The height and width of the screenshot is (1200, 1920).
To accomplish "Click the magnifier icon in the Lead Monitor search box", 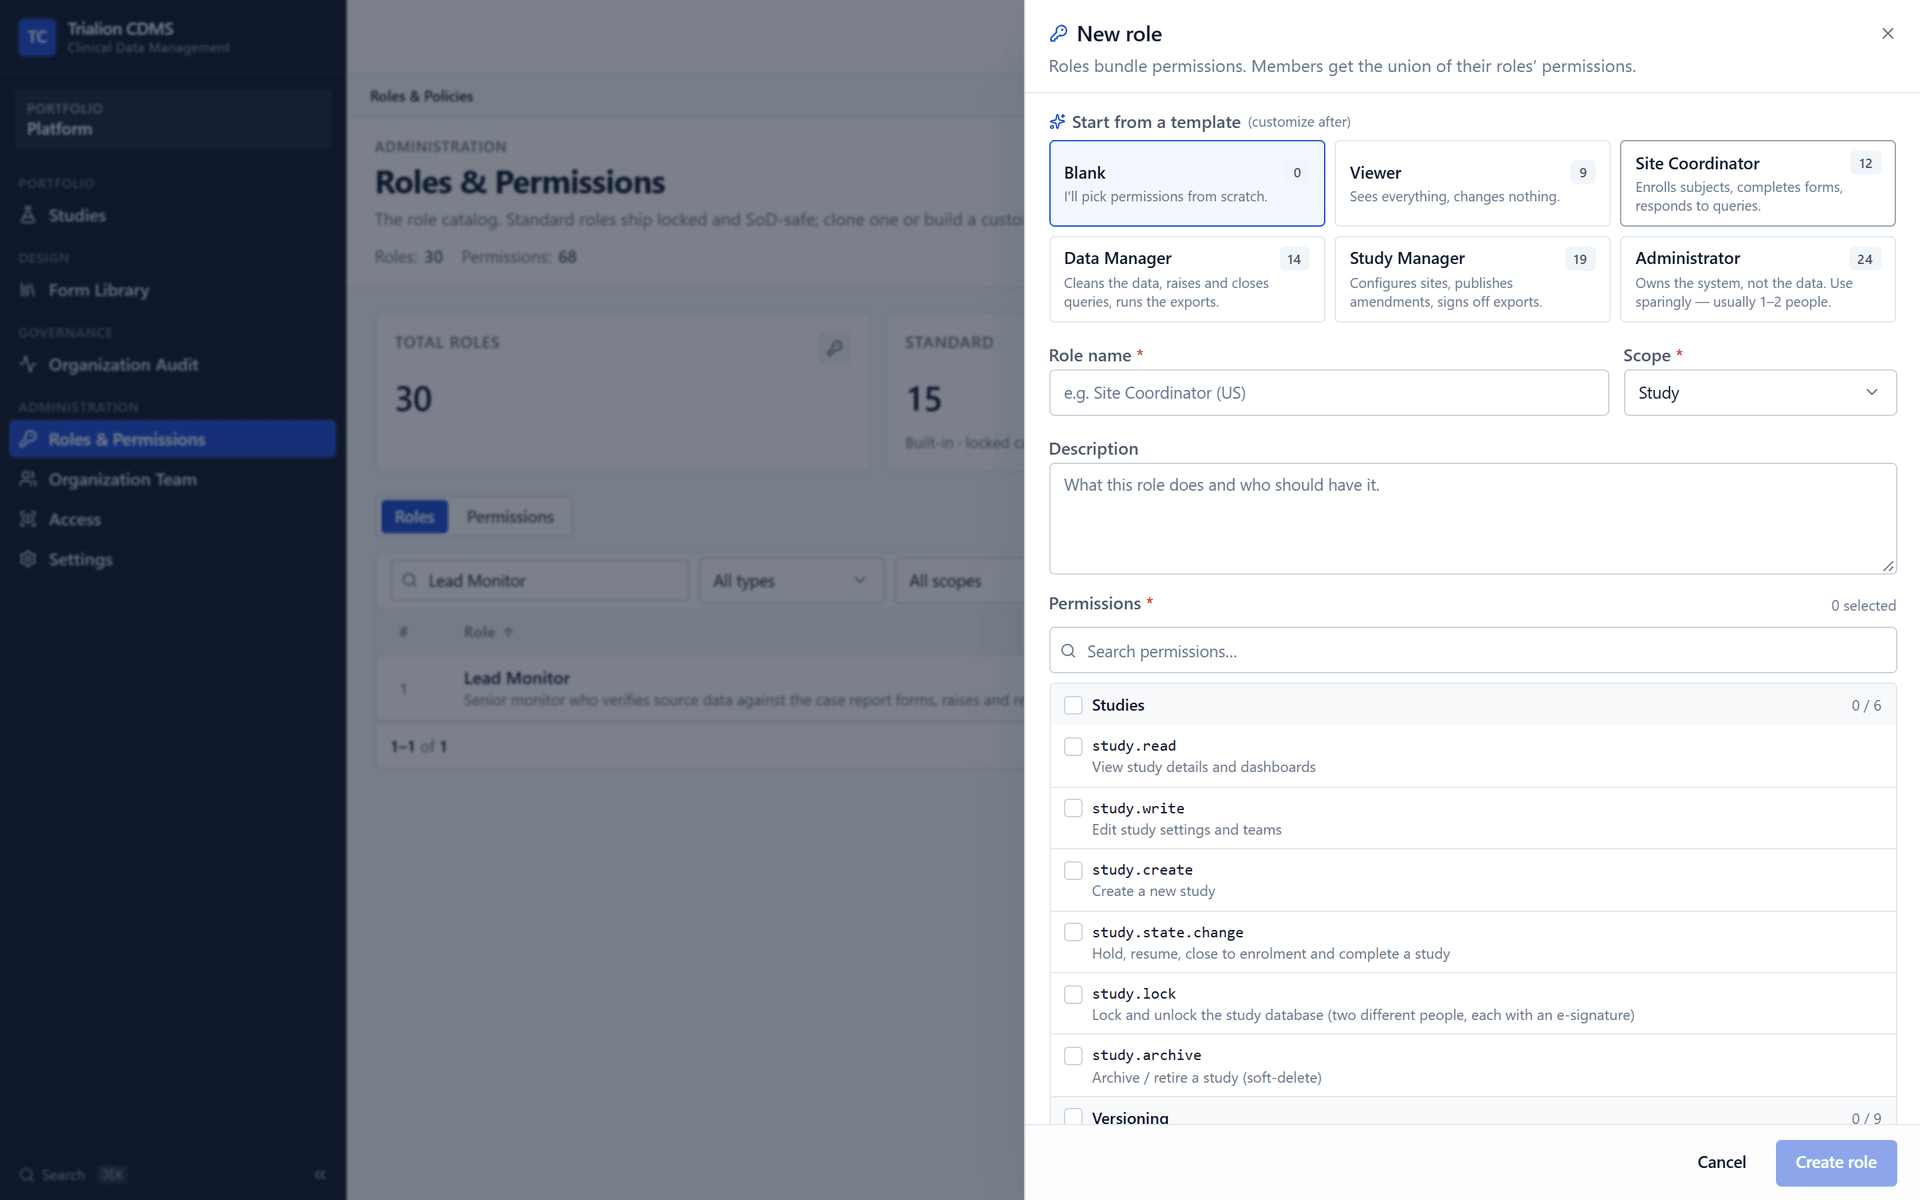I will click(x=409, y=580).
